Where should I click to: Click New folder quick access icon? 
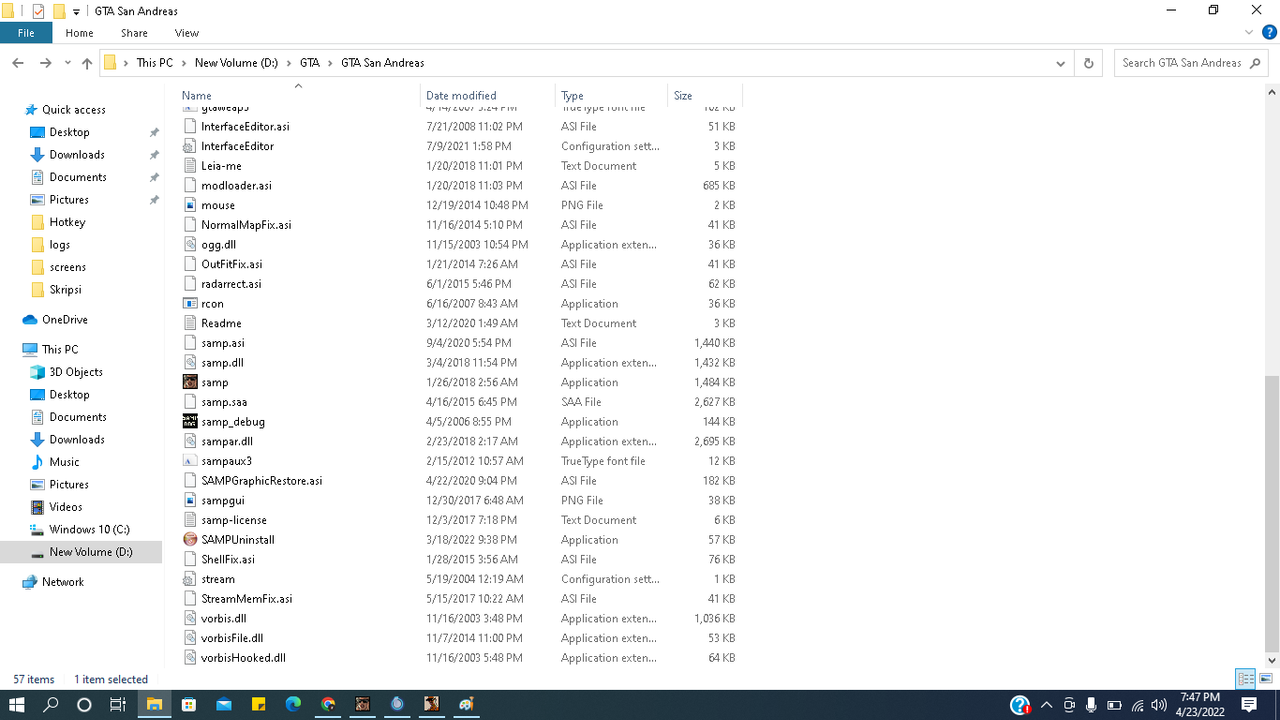59,11
